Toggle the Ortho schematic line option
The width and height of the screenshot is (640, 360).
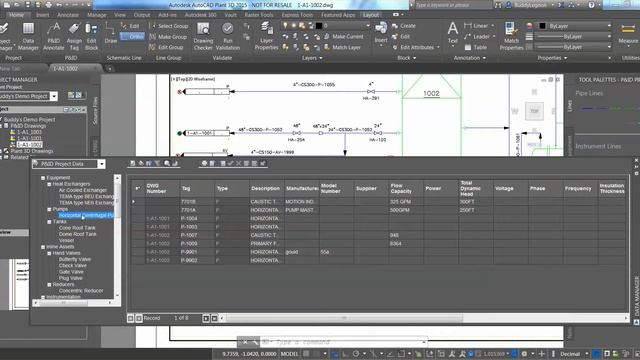click(132, 36)
